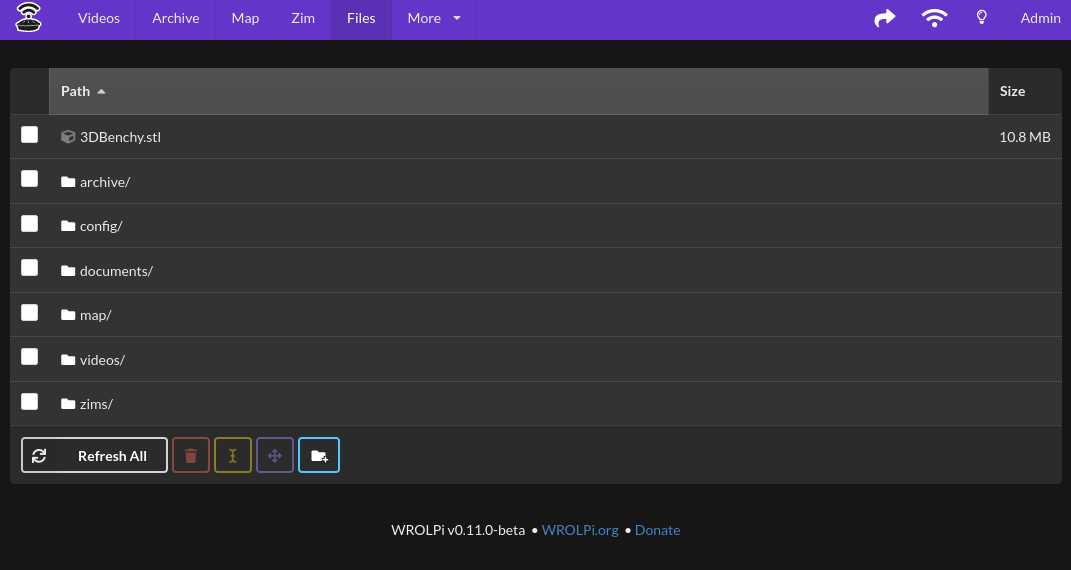This screenshot has height=570, width=1071.
Task: Open the Videos tab
Action: [99, 18]
